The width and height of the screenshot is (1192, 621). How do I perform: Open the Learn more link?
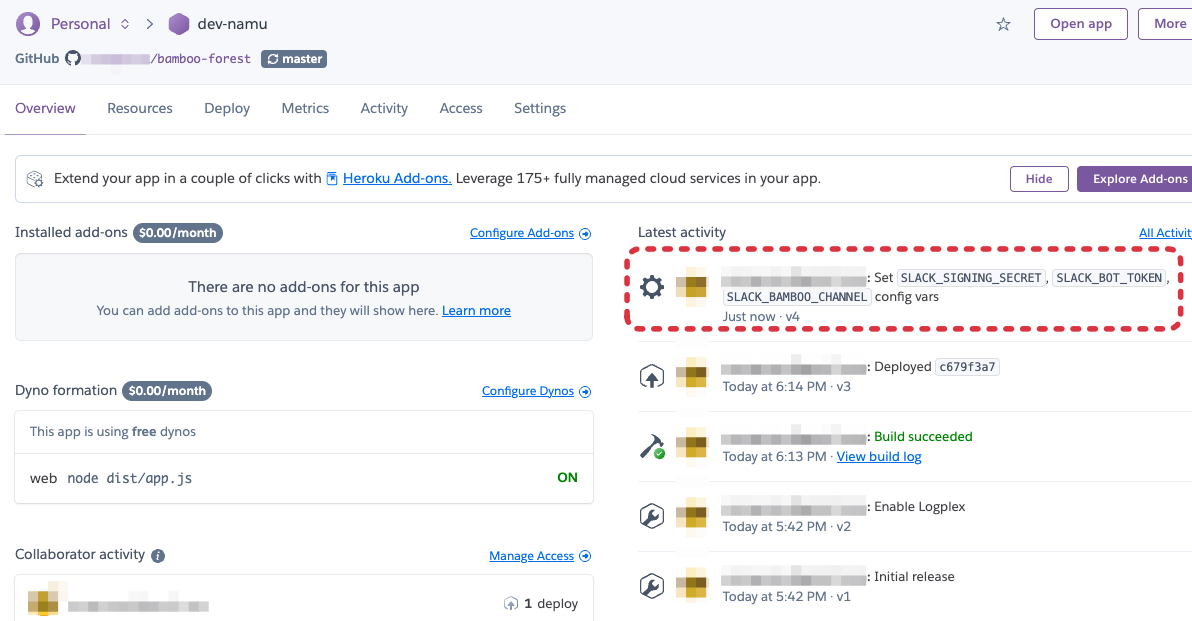pyautogui.click(x=477, y=310)
